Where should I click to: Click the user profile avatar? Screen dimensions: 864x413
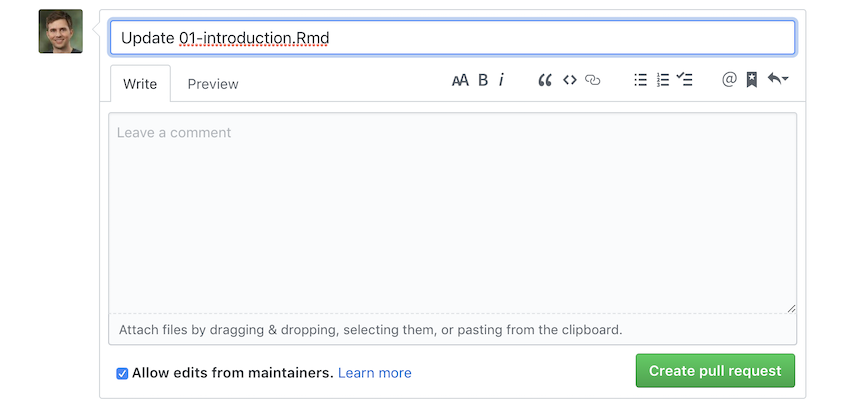click(61, 32)
